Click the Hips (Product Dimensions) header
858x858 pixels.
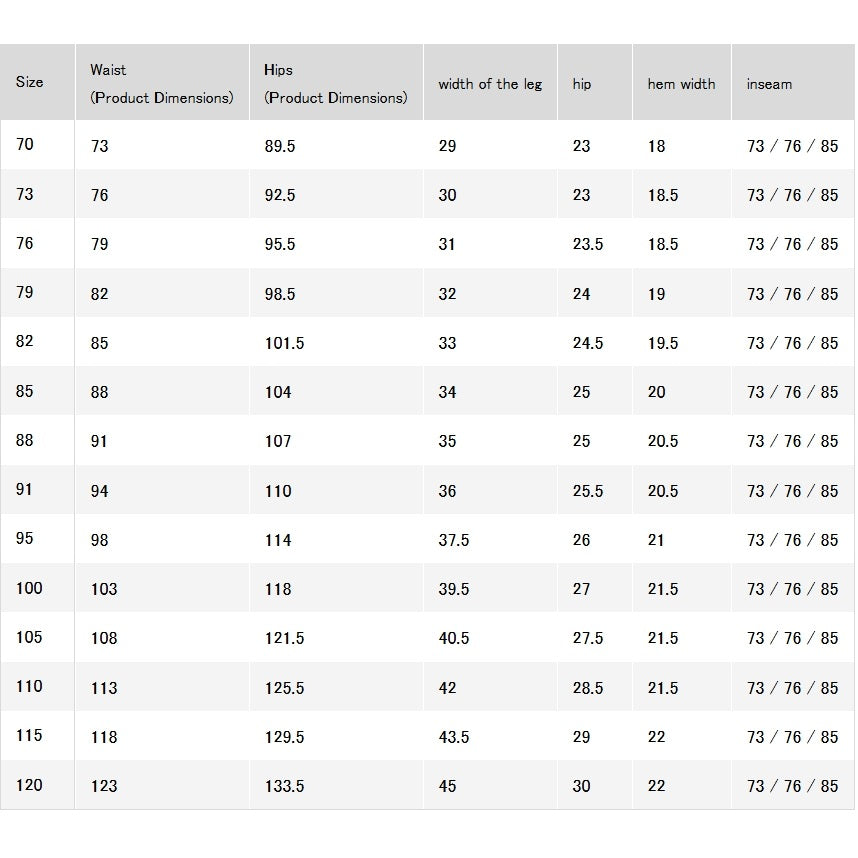tap(335, 84)
